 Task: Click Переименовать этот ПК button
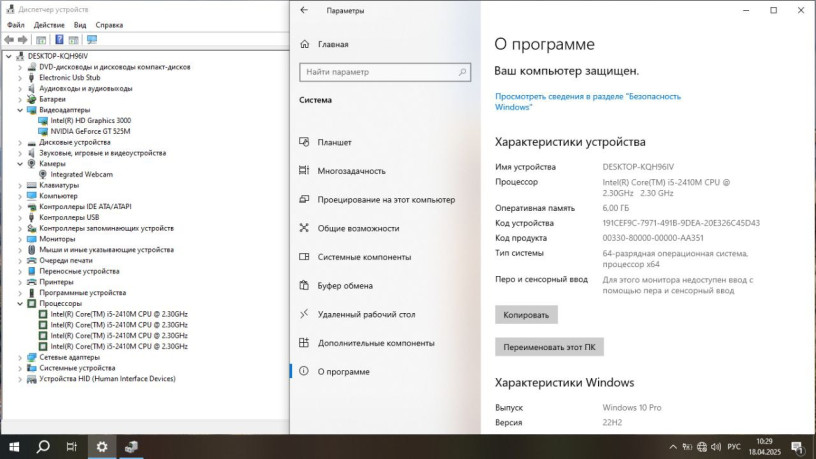[549, 347]
